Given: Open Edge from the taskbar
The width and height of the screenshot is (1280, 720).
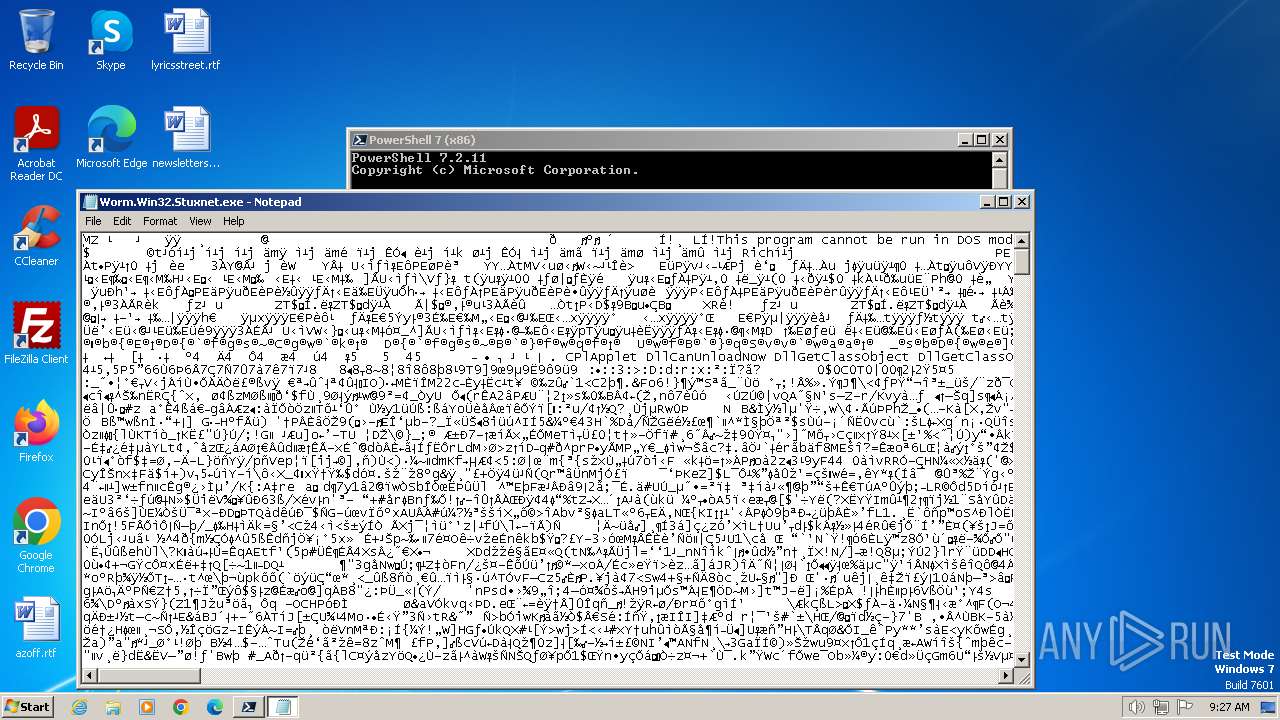Looking at the screenshot, I should click(214, 707).
